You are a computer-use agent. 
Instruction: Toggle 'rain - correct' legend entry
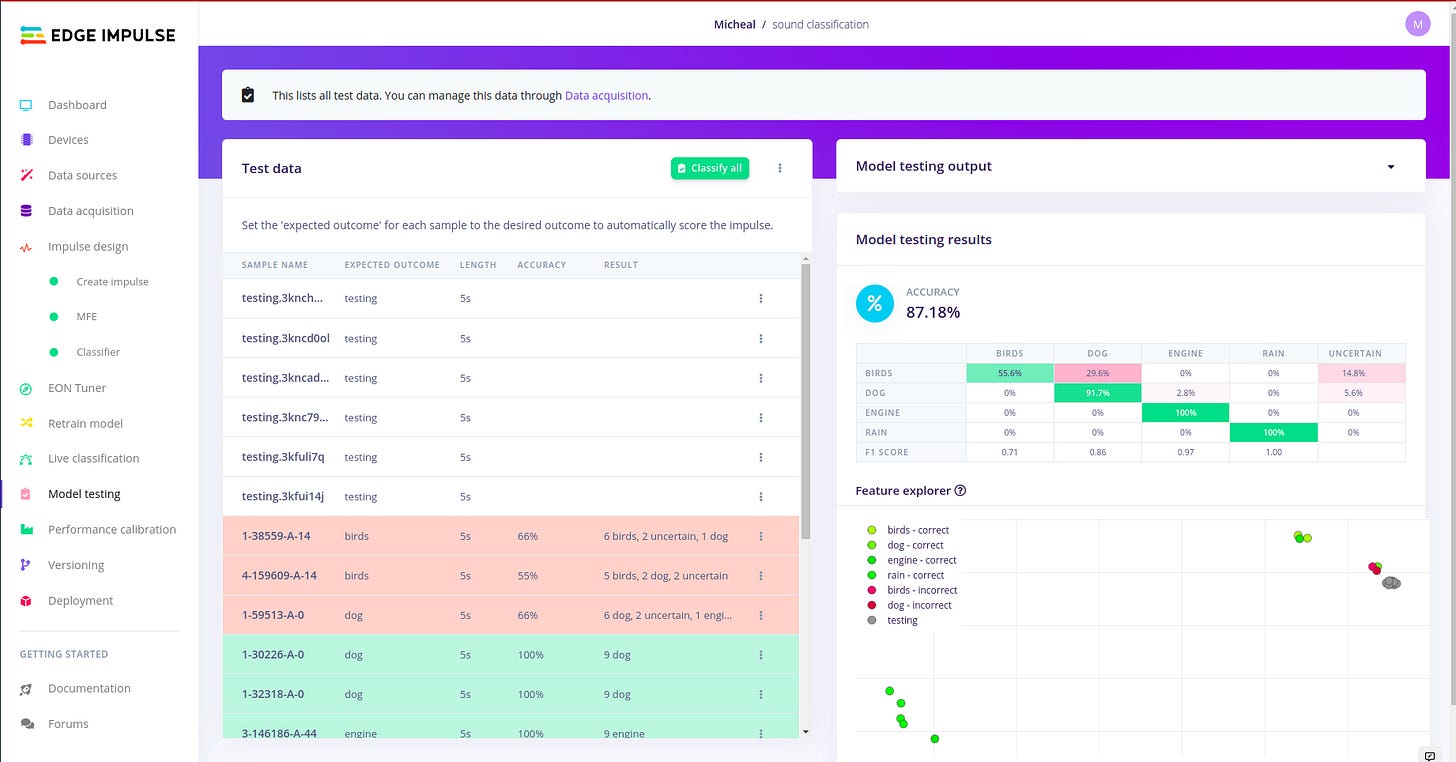pos(906,575)
